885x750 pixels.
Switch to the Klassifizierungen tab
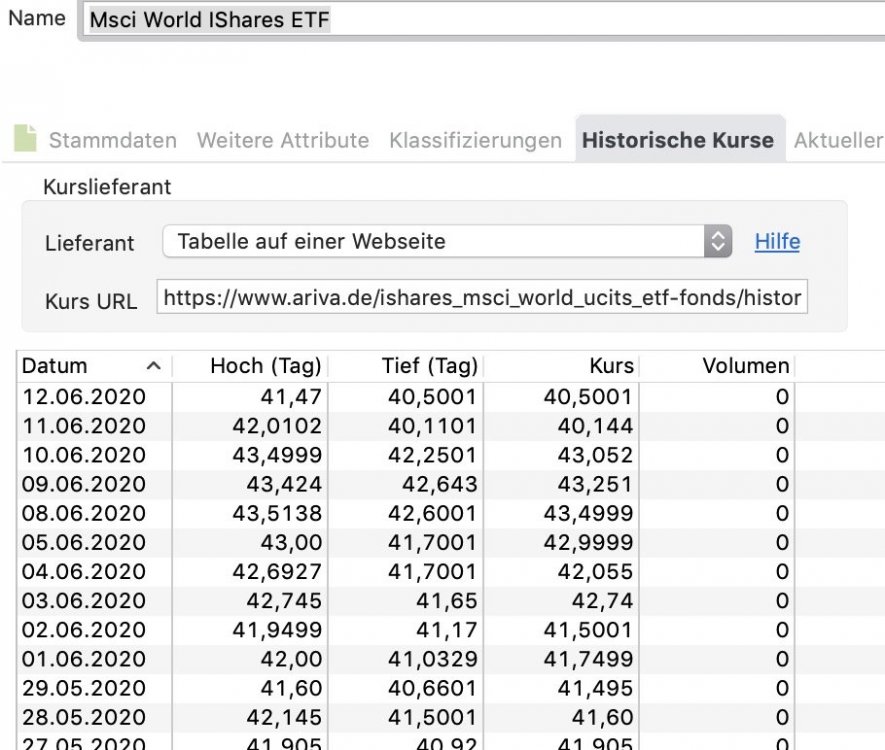point(475,140)
